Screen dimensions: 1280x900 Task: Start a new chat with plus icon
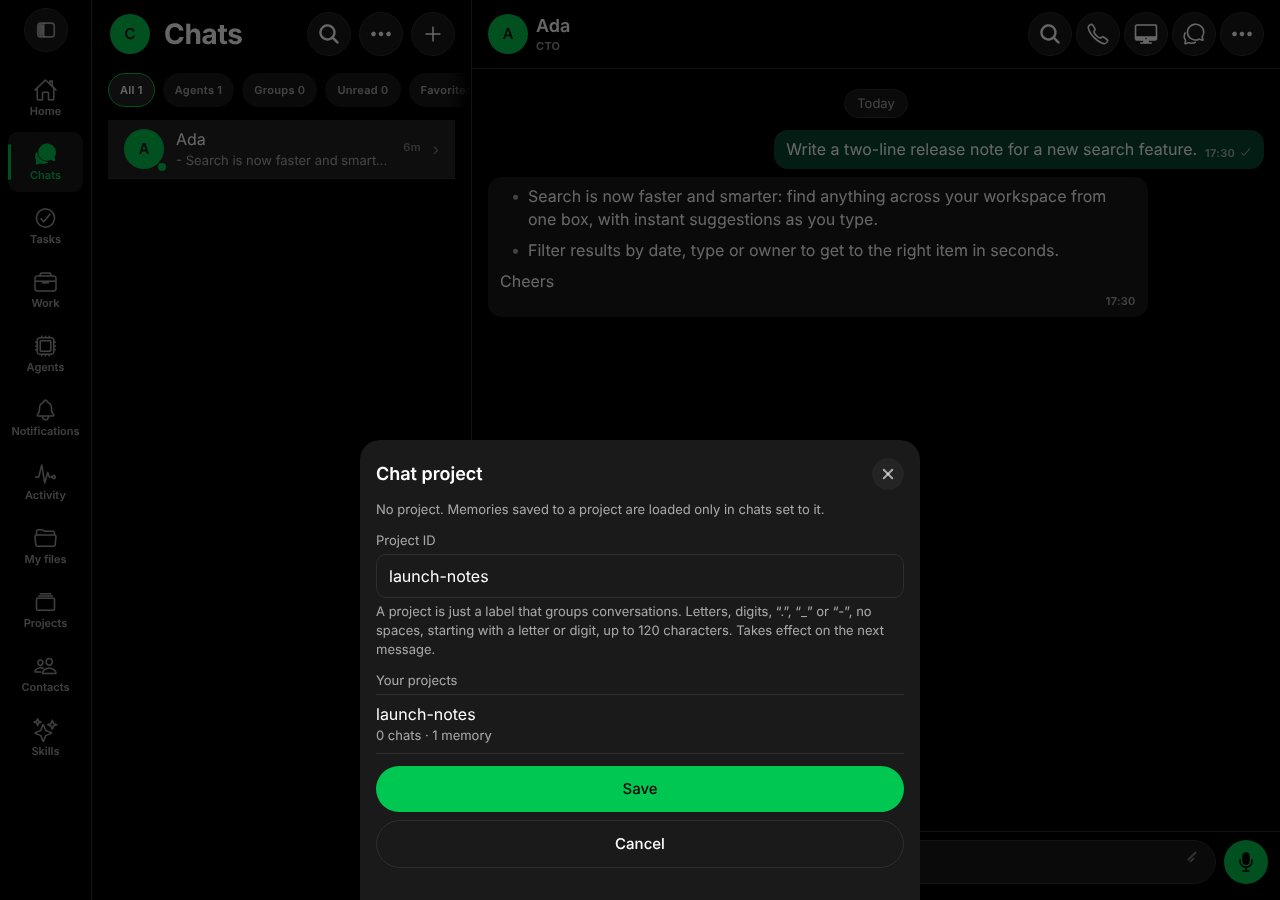(x=433, y=34)
